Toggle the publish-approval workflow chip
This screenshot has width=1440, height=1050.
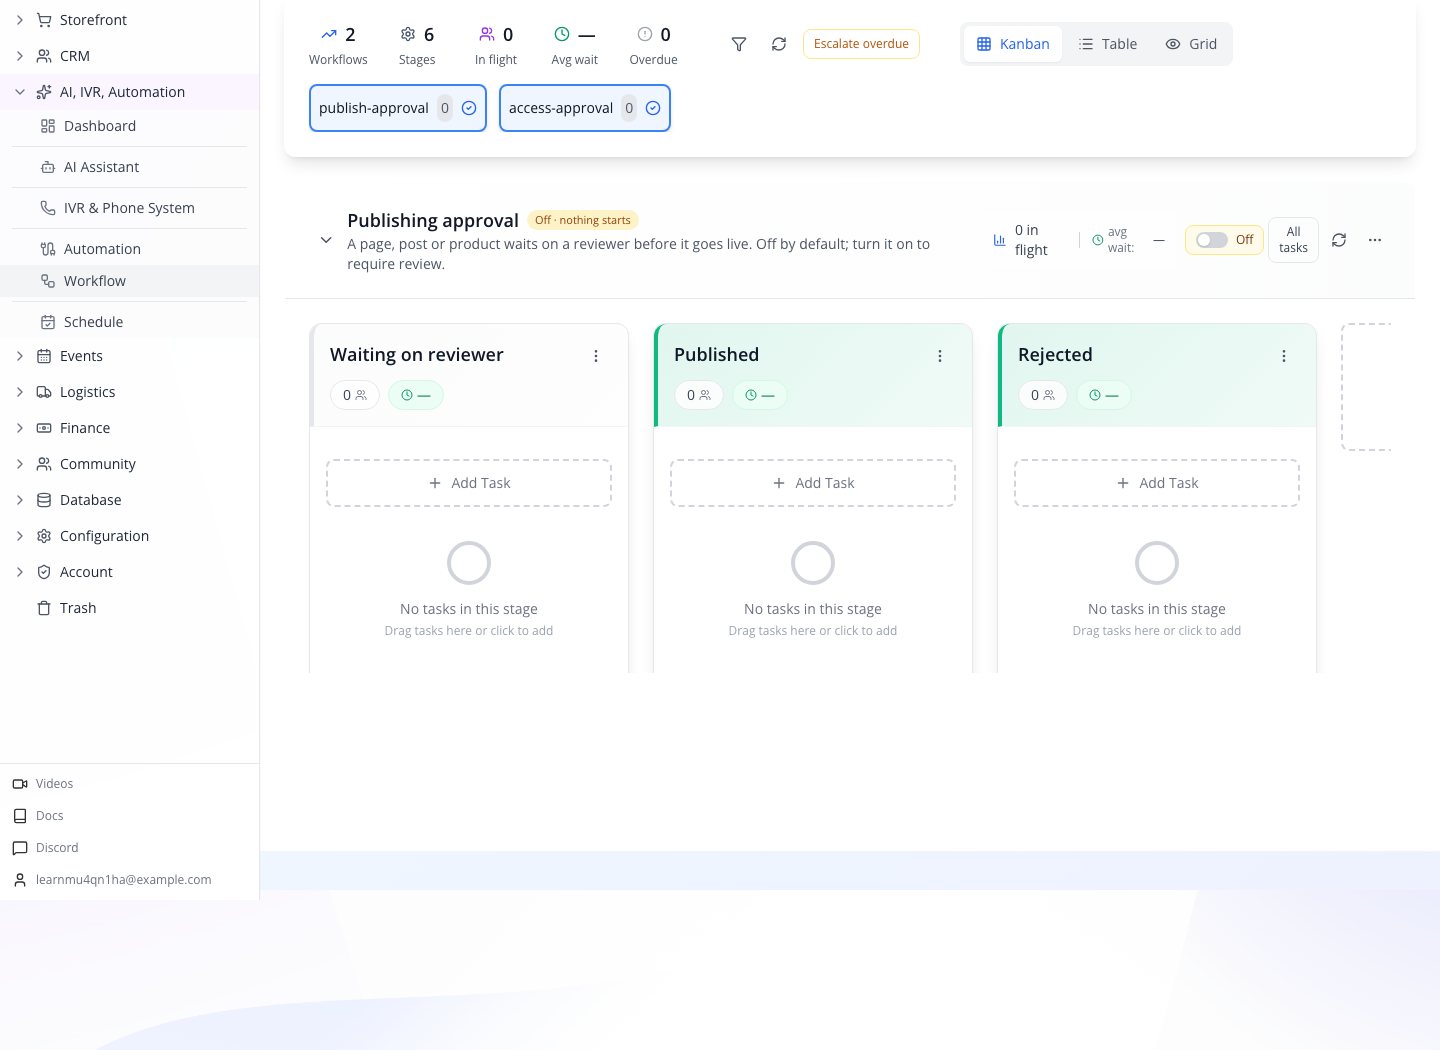click(x=398, y=108)
